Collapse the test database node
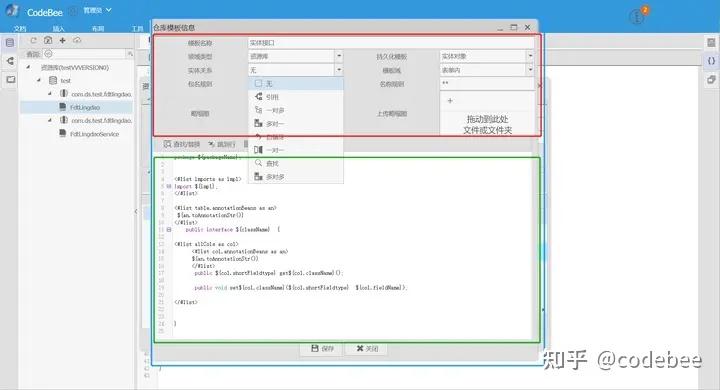The height and width of the screenshot is (390, 720). (39, 80)
